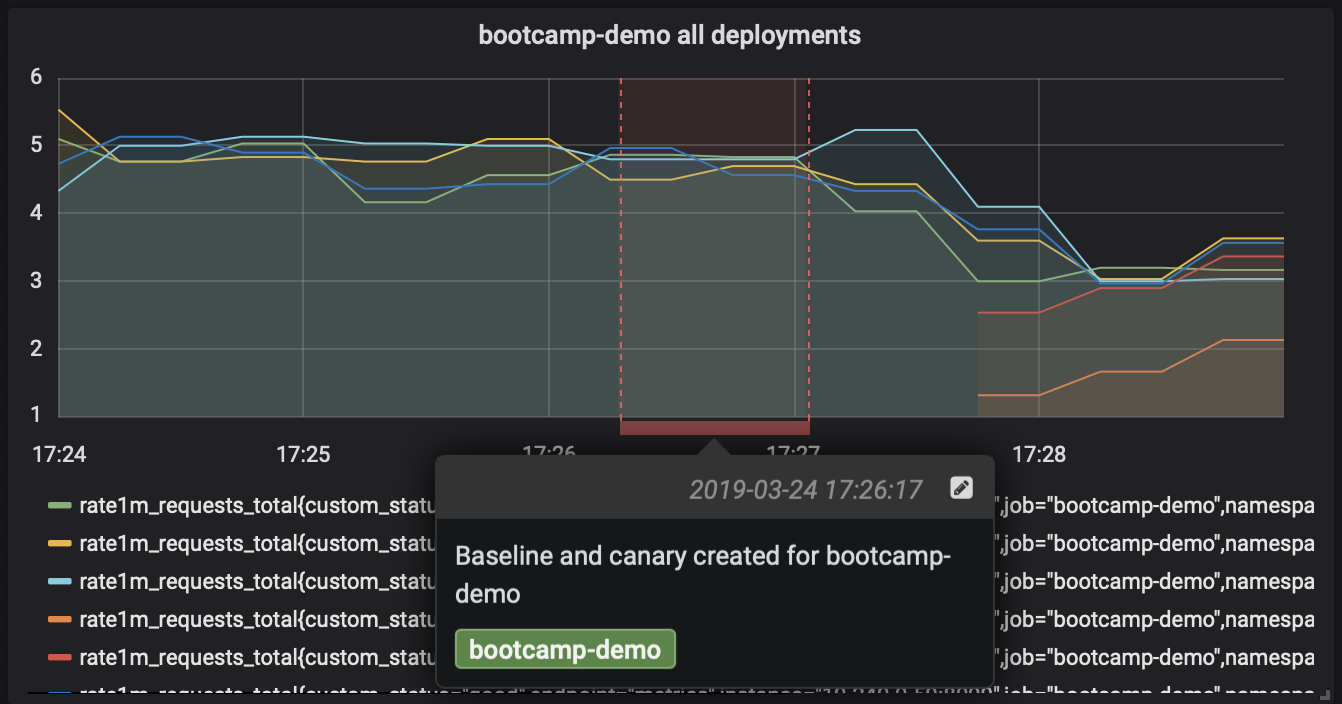Open the bootcamp-demo all deployments panel title menu

(669, 35)
